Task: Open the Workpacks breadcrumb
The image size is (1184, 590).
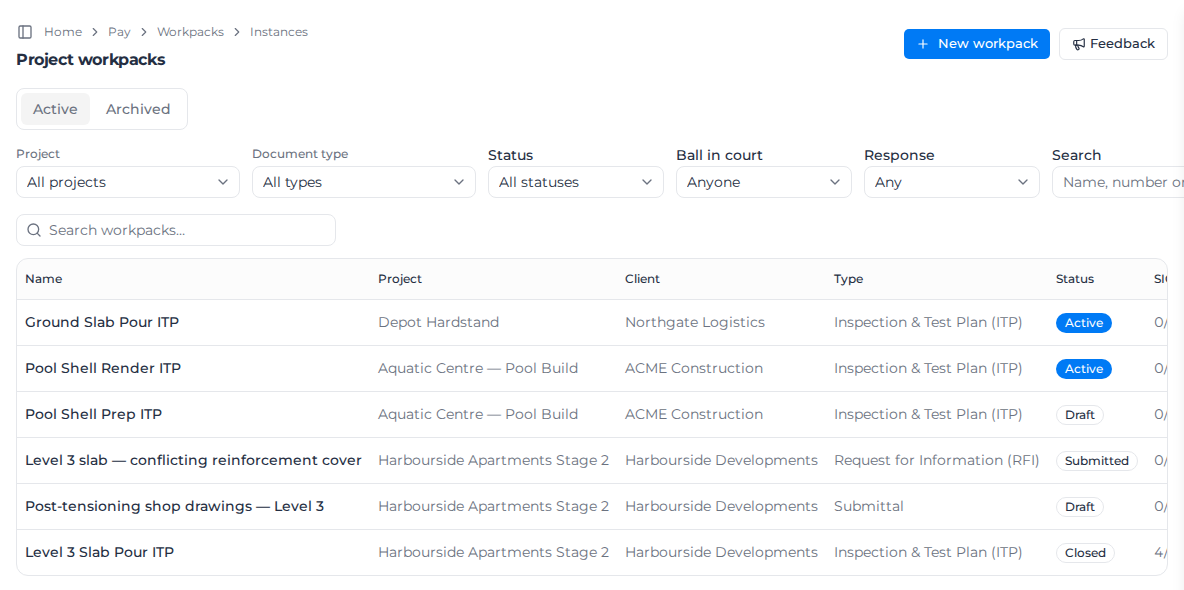Action: tap(190, 32)
